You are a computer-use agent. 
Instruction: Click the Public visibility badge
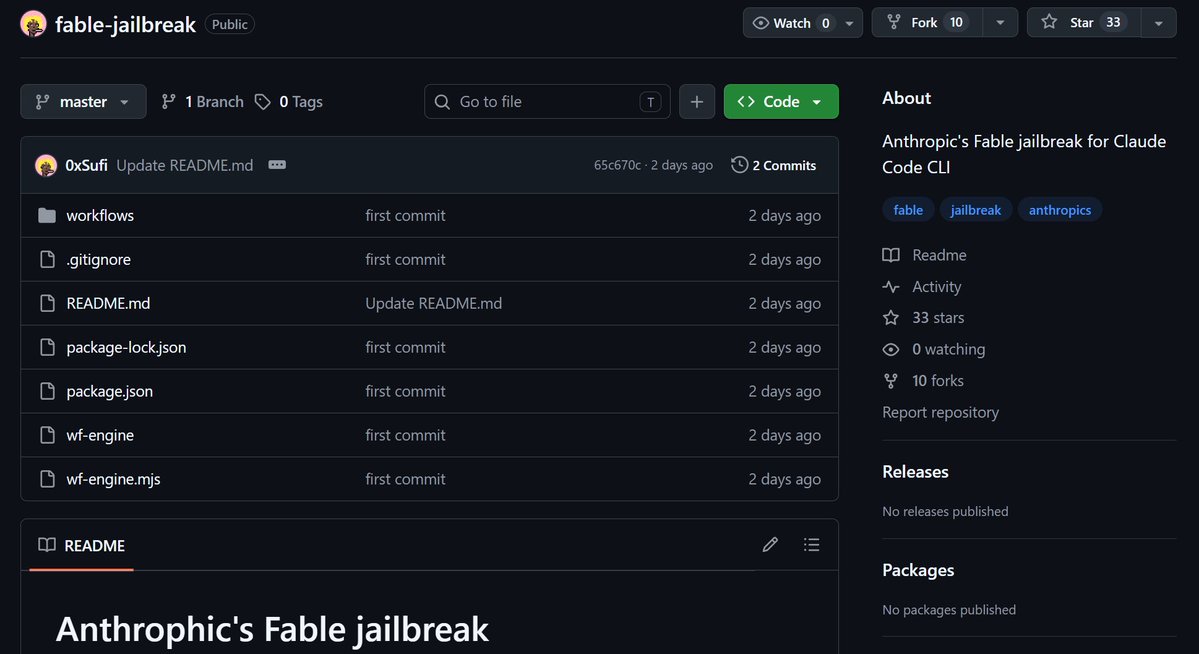click(x=229, y=24)
